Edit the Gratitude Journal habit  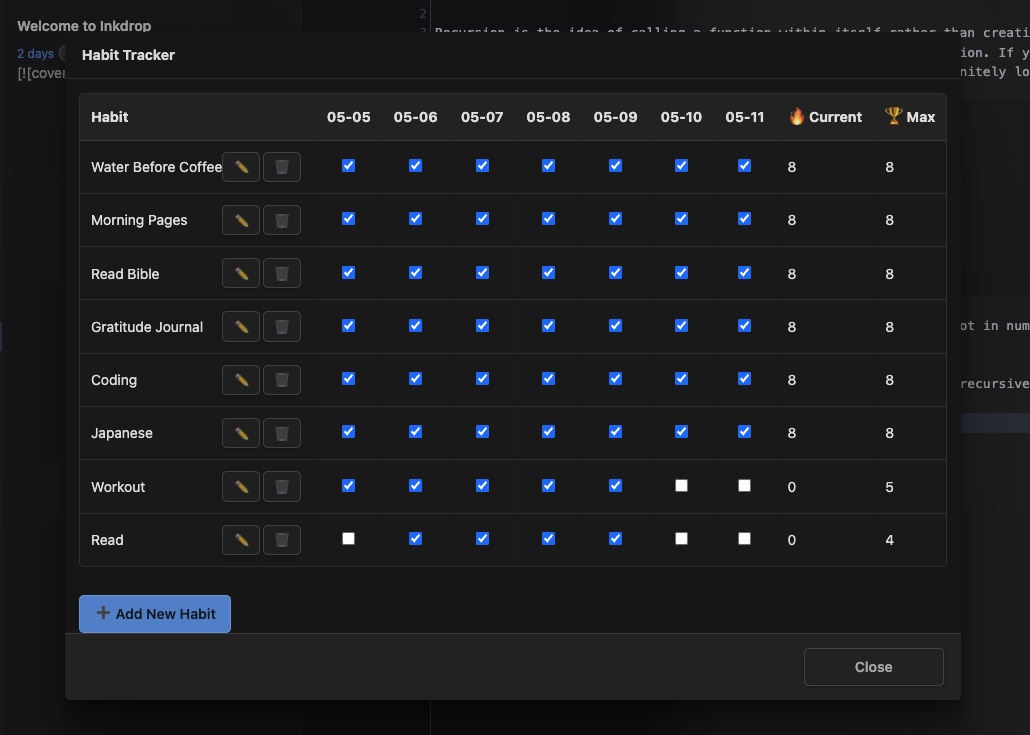tap(241, 326)
